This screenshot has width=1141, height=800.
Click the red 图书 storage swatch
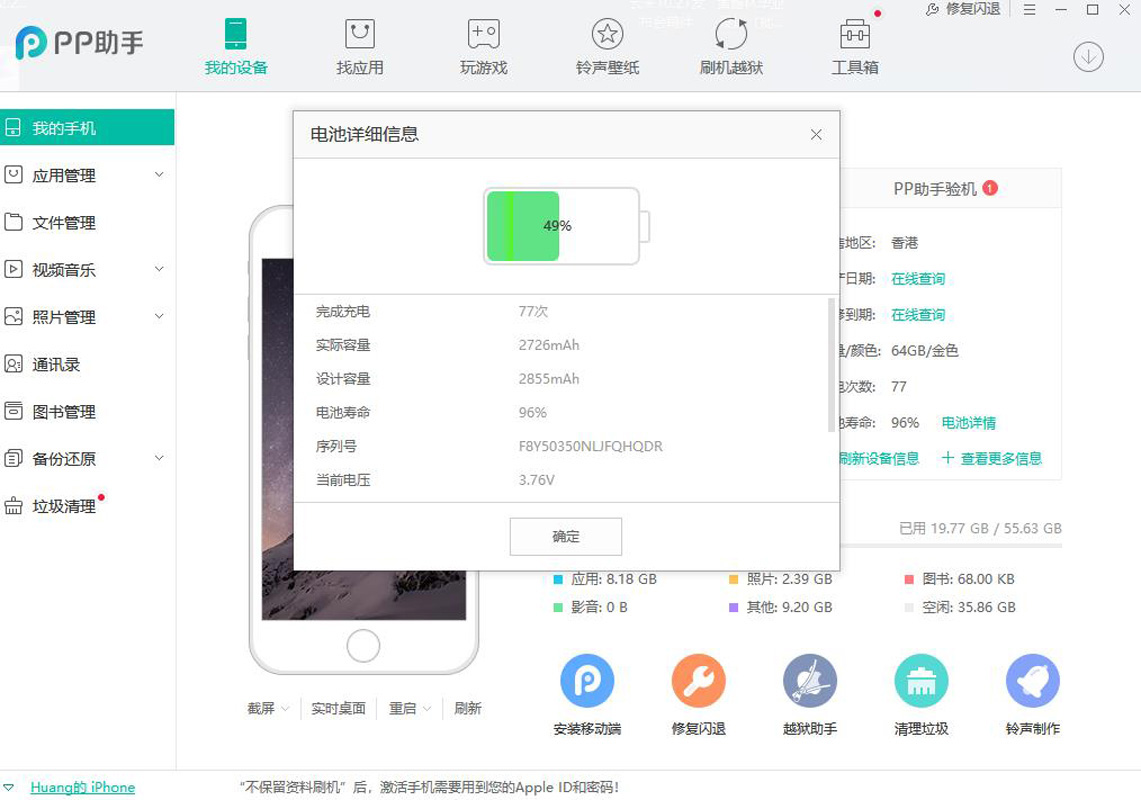point(909,579)
